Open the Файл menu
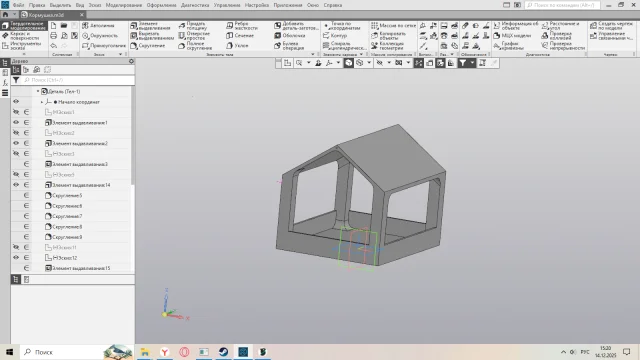The height and width of the screenshot is (360, 640). point(18,5)
